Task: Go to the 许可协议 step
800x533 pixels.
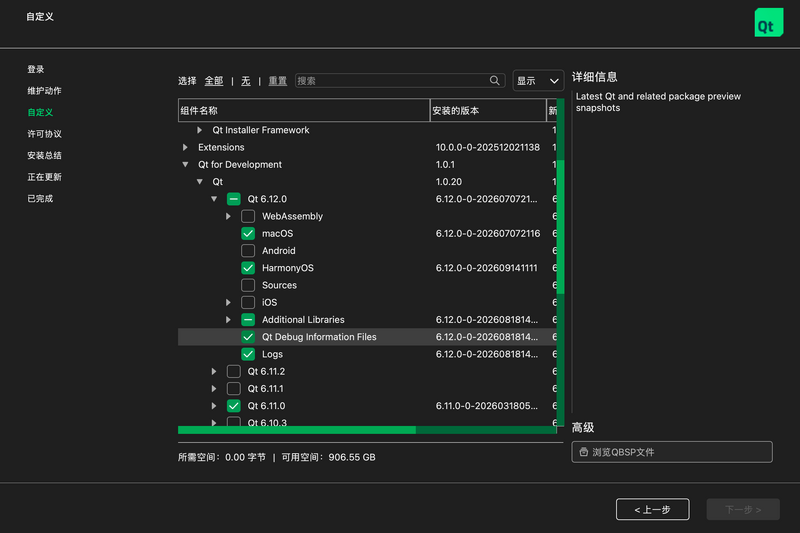Action: 44,134
